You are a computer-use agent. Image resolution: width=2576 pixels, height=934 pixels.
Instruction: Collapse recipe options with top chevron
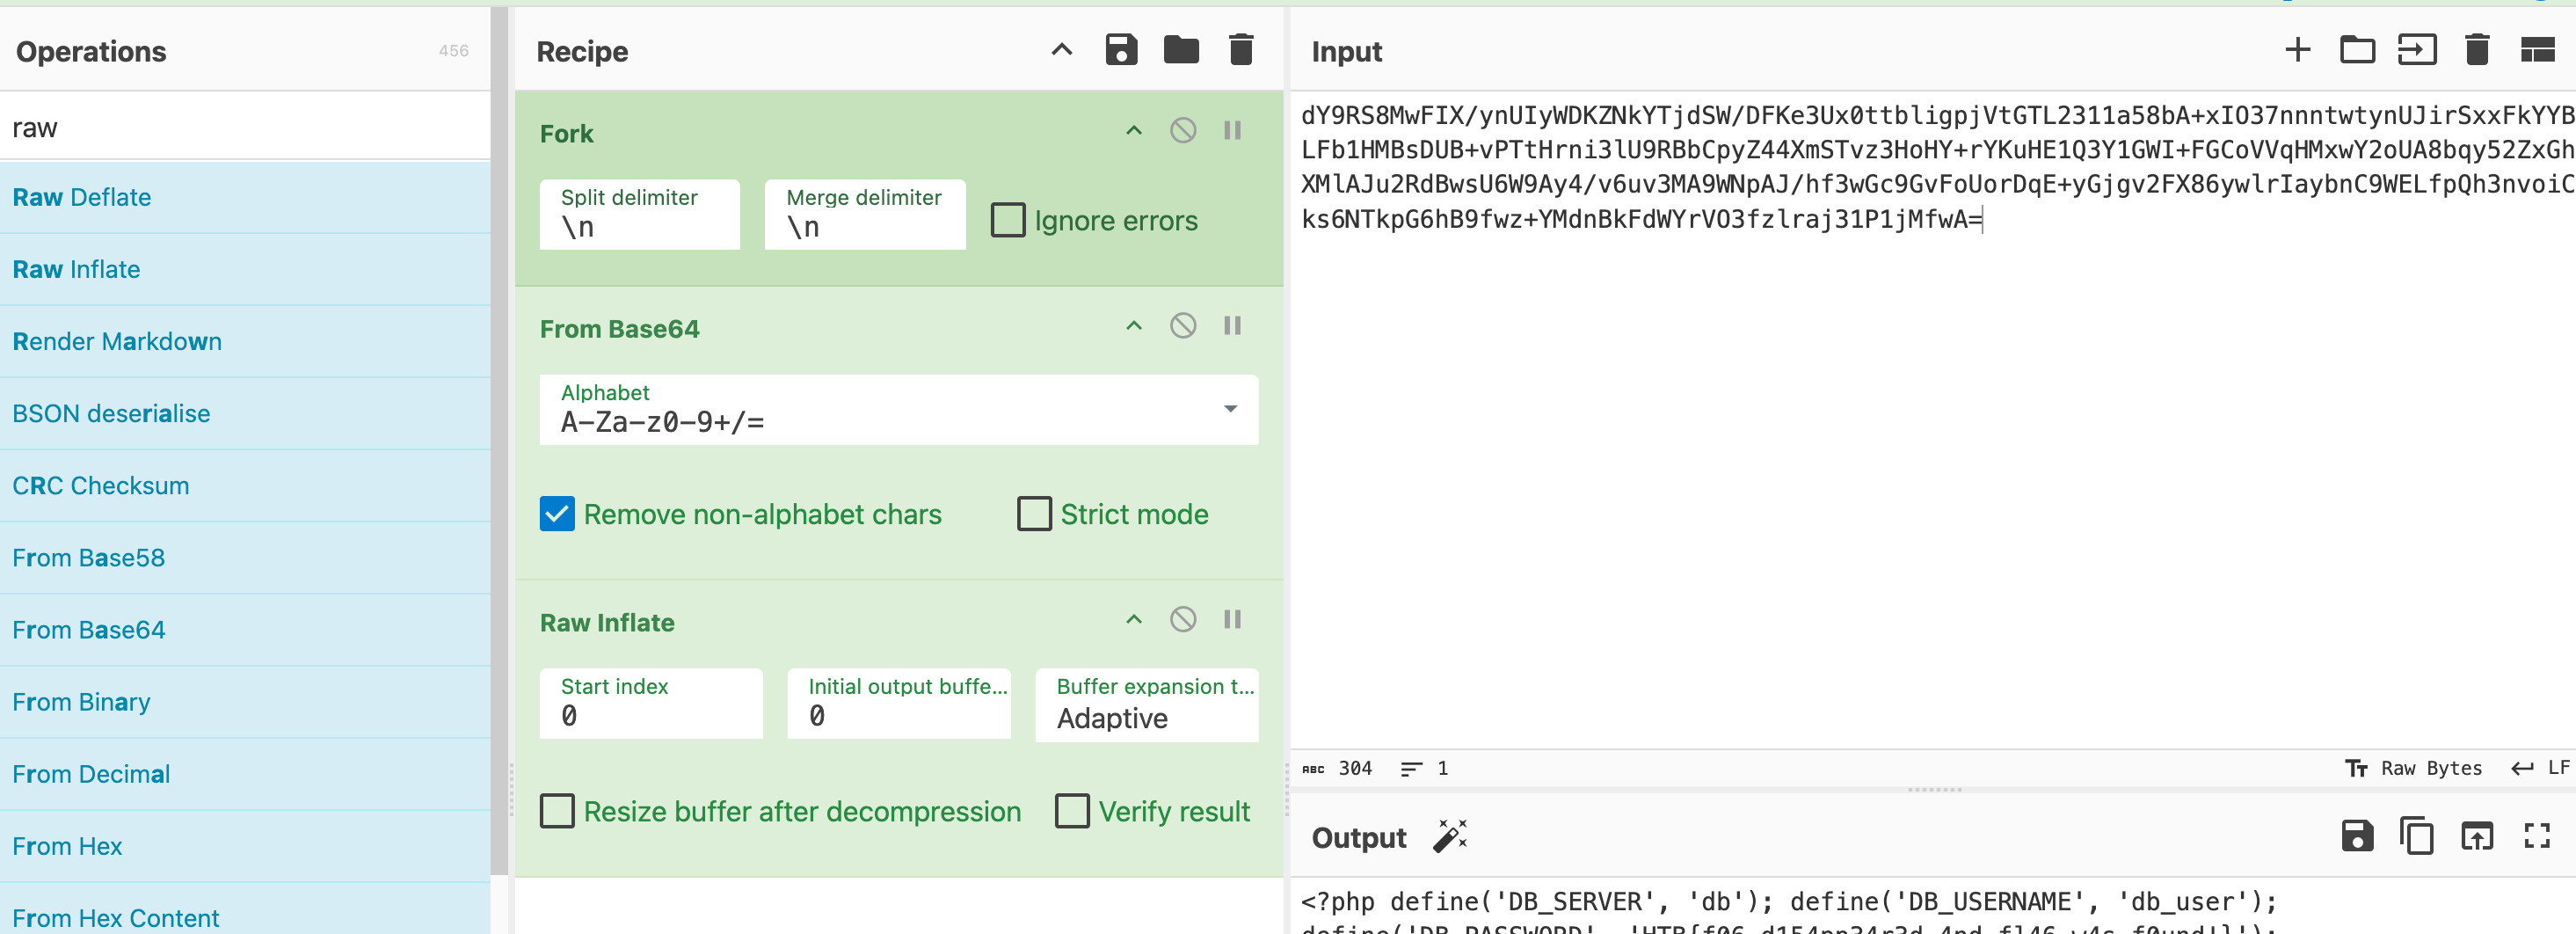pyautogui.click(x=1062, y=50)
